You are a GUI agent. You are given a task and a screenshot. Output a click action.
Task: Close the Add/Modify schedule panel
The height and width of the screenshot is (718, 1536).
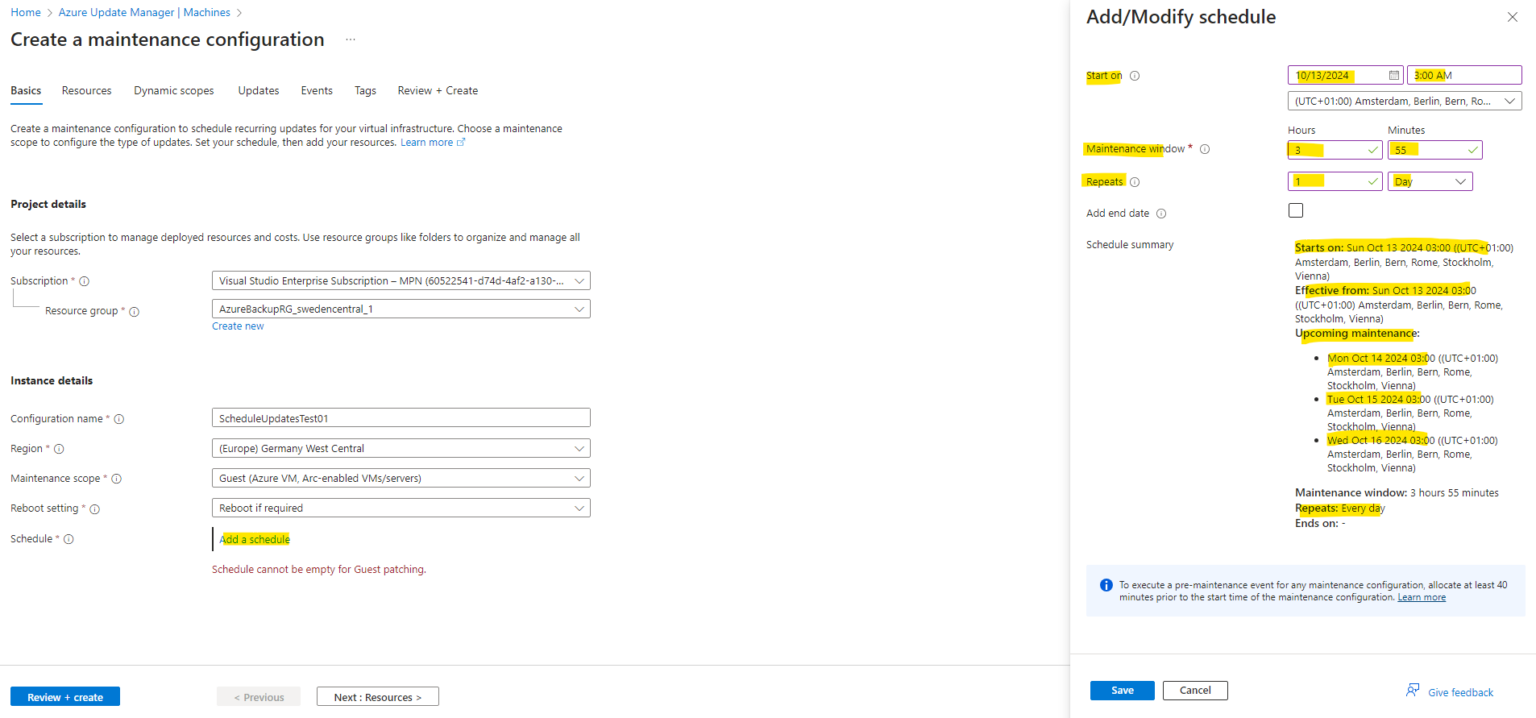pyautogui.click(x=1512, y=17)
